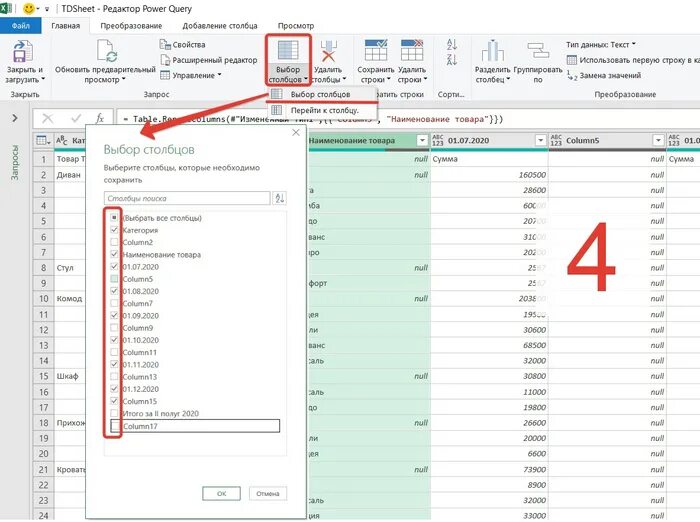
Task: Uncheck Наименование товара checkbox
Action: point(114,254)
